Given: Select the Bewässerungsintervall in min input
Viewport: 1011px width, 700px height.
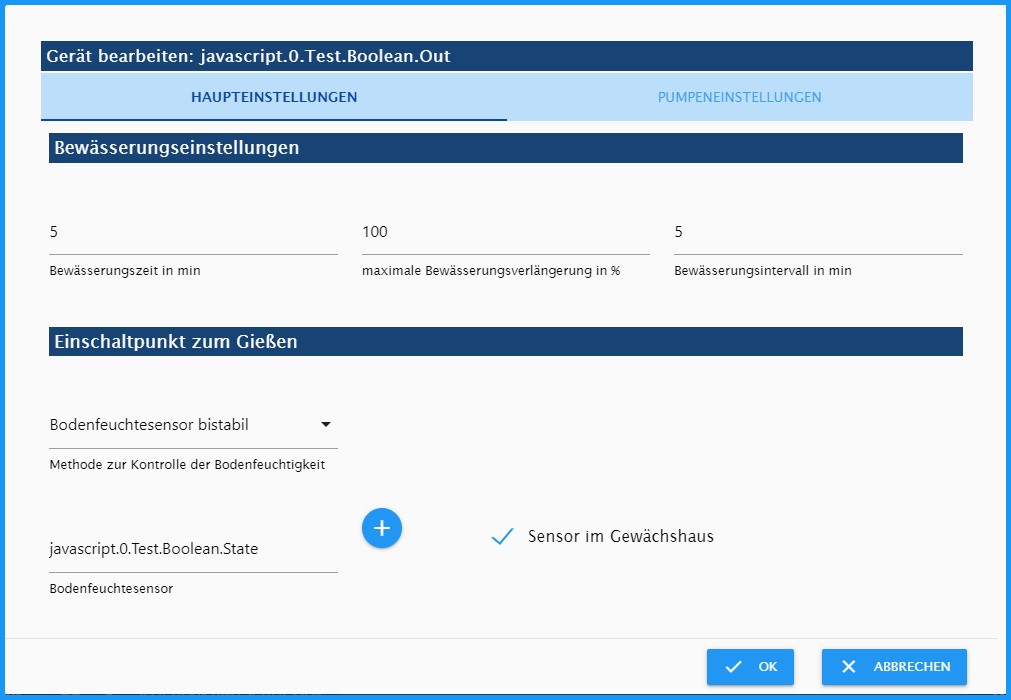Looking at the screenshot, I should [x=818, y=232].
